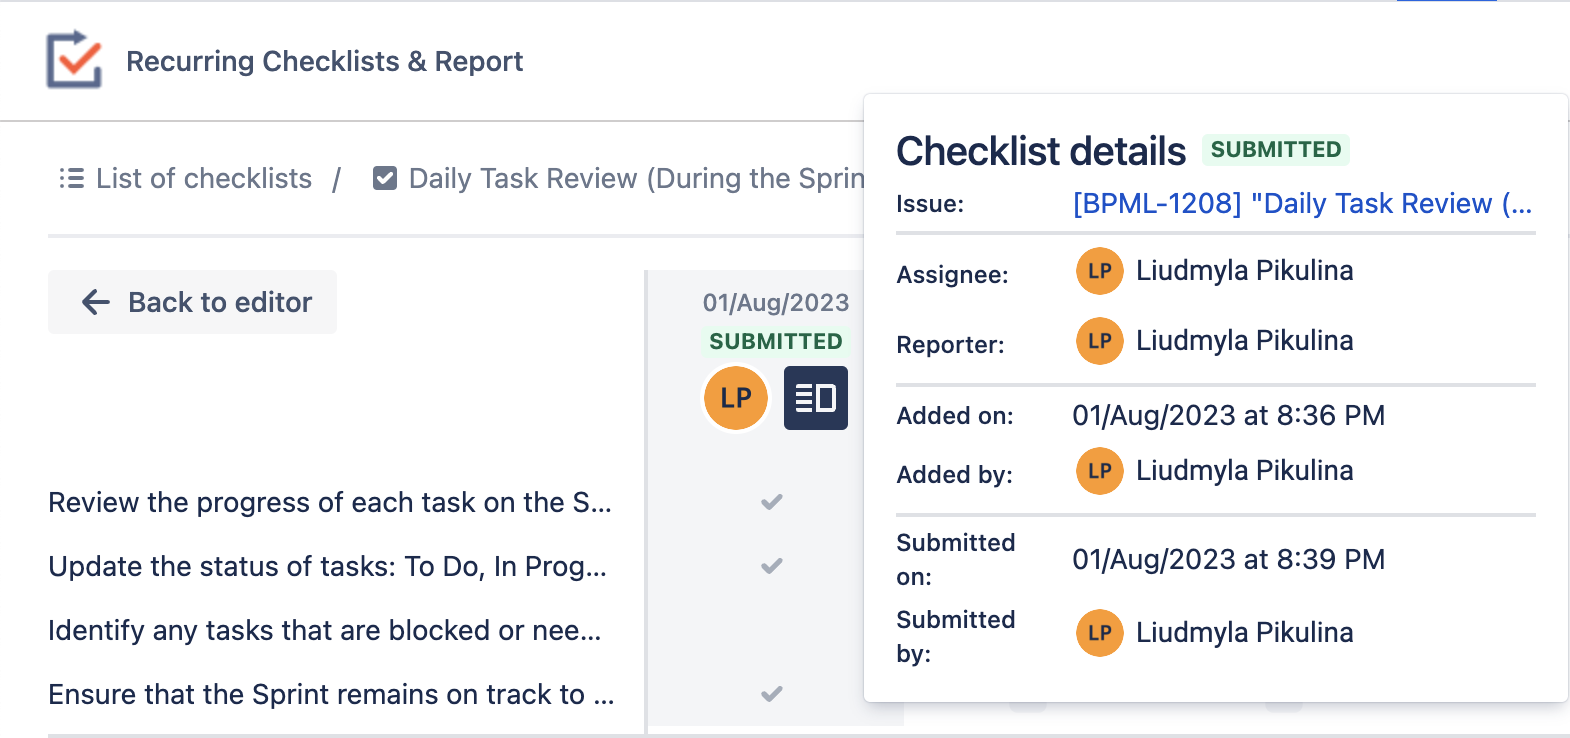Toggle checkmark for Review the progress item
Viewport: 1570px width, 738px height.
coord(771,502)
